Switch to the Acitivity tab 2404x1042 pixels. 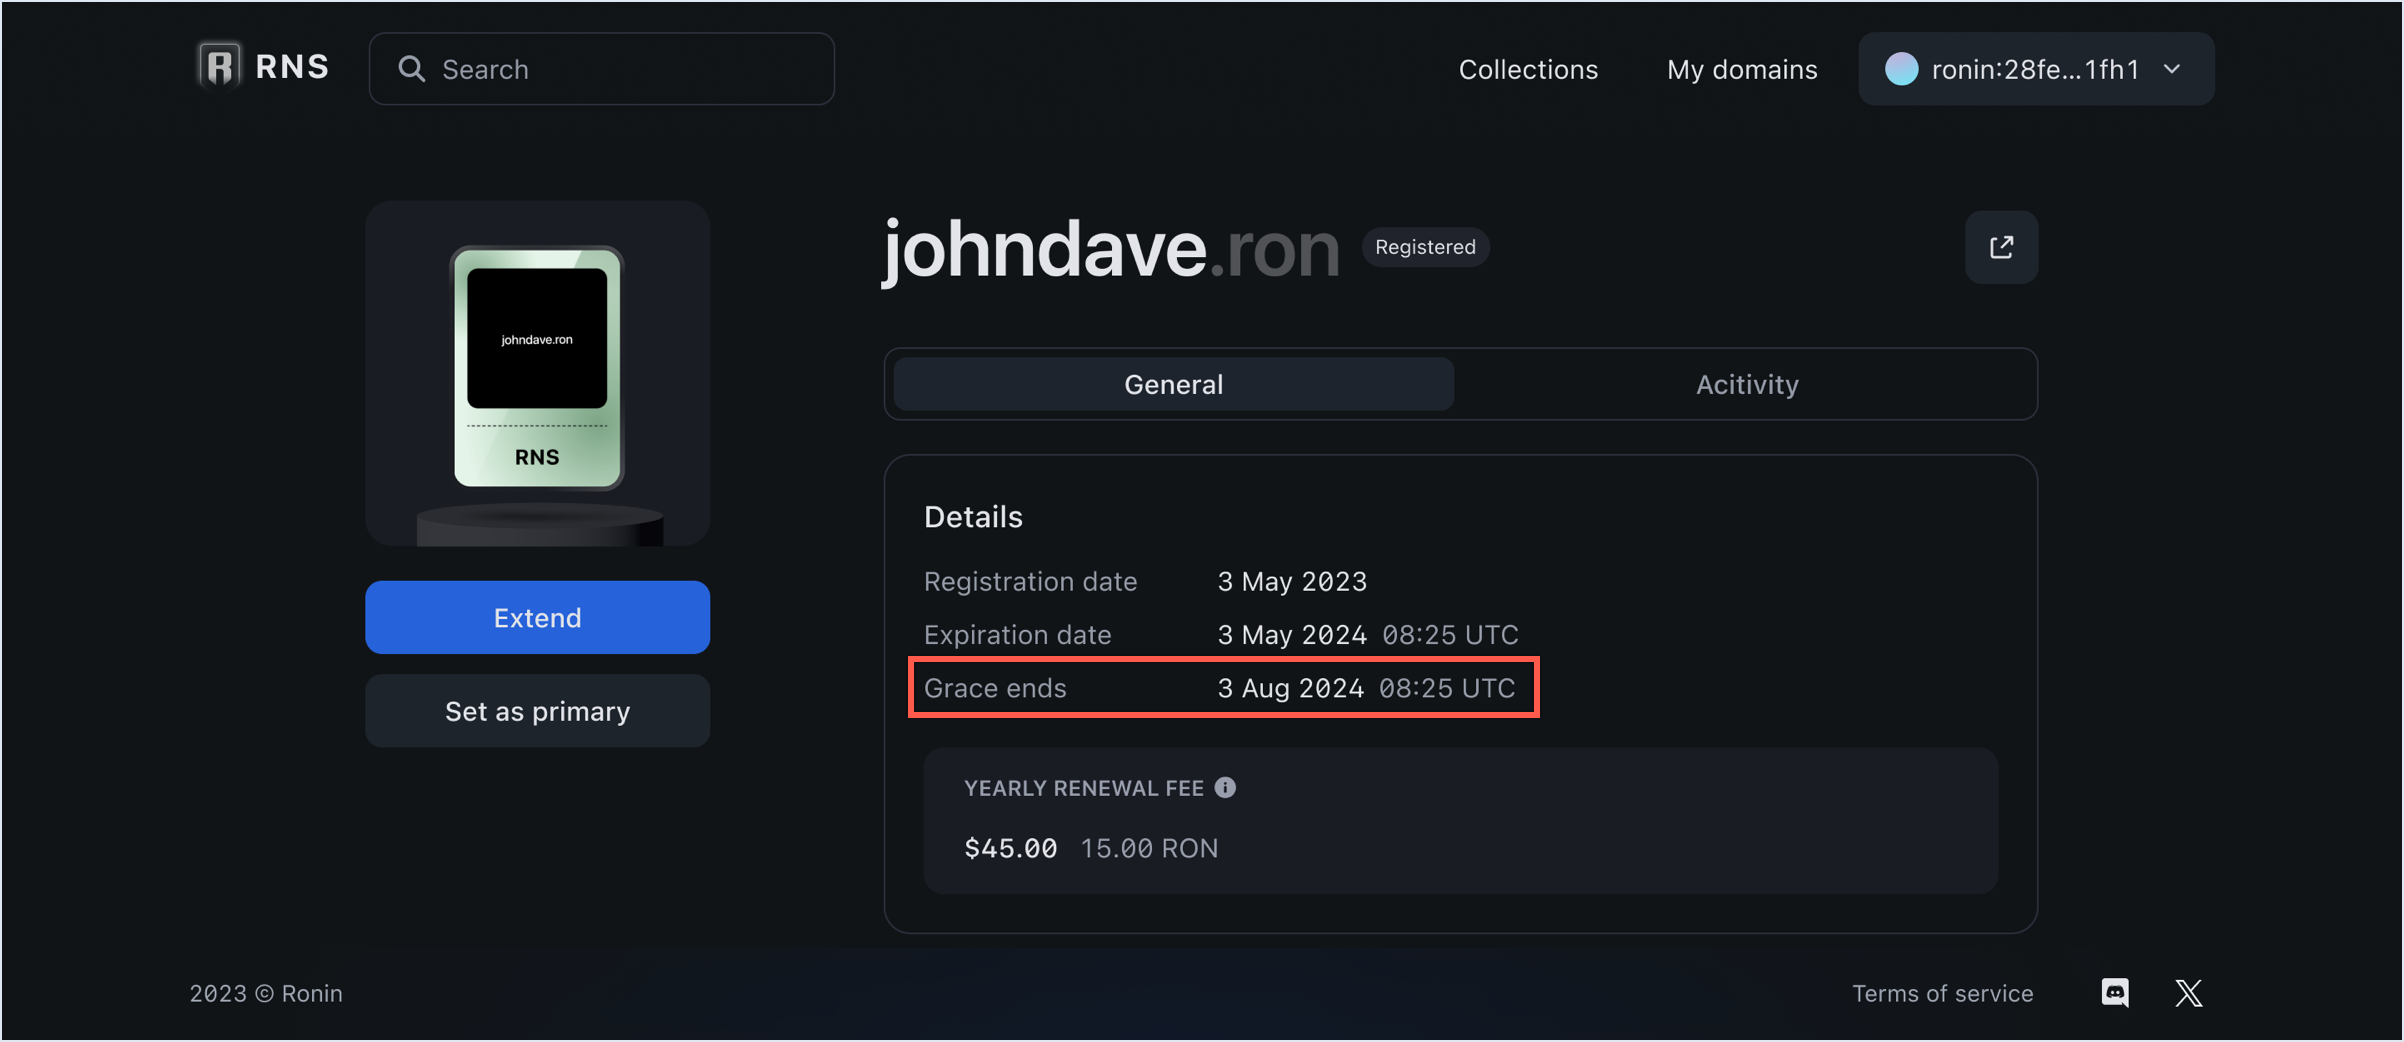(1746, 385)
